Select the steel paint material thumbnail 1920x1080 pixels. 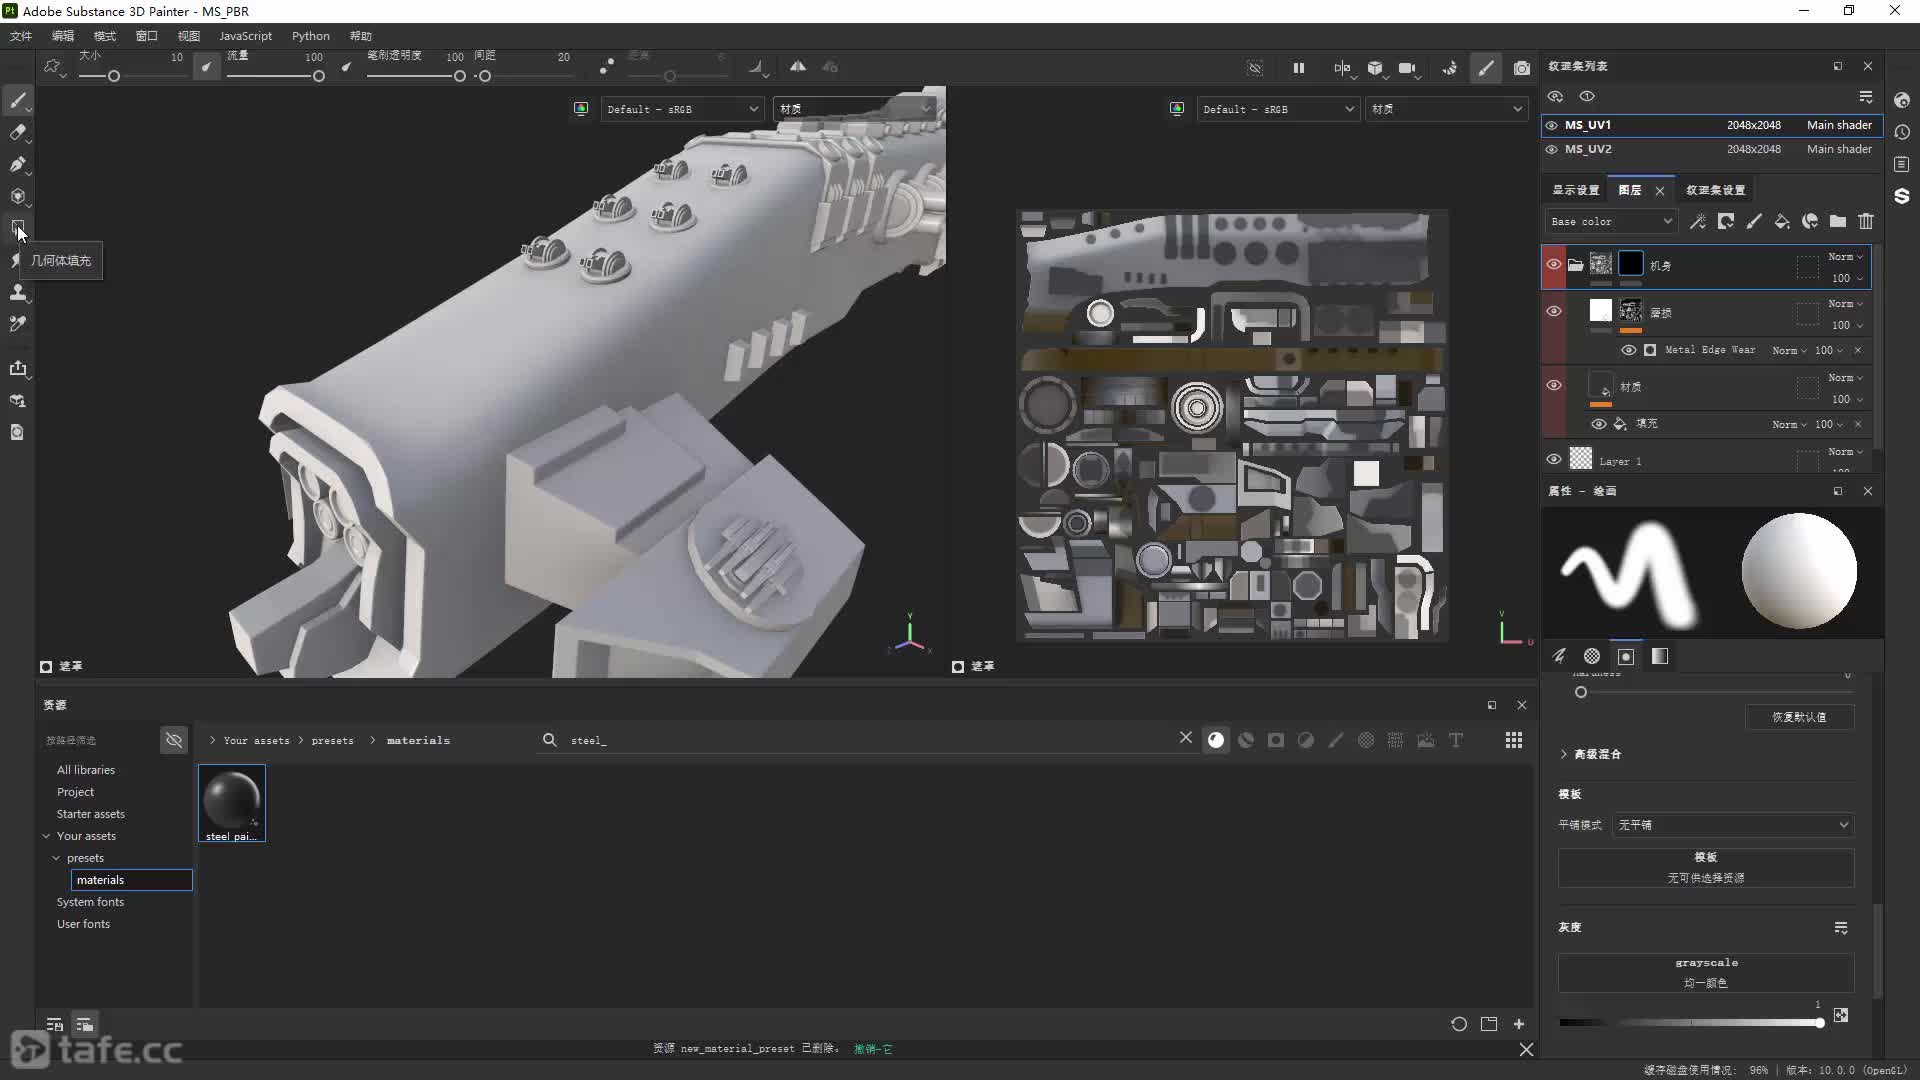pos(232,804)
